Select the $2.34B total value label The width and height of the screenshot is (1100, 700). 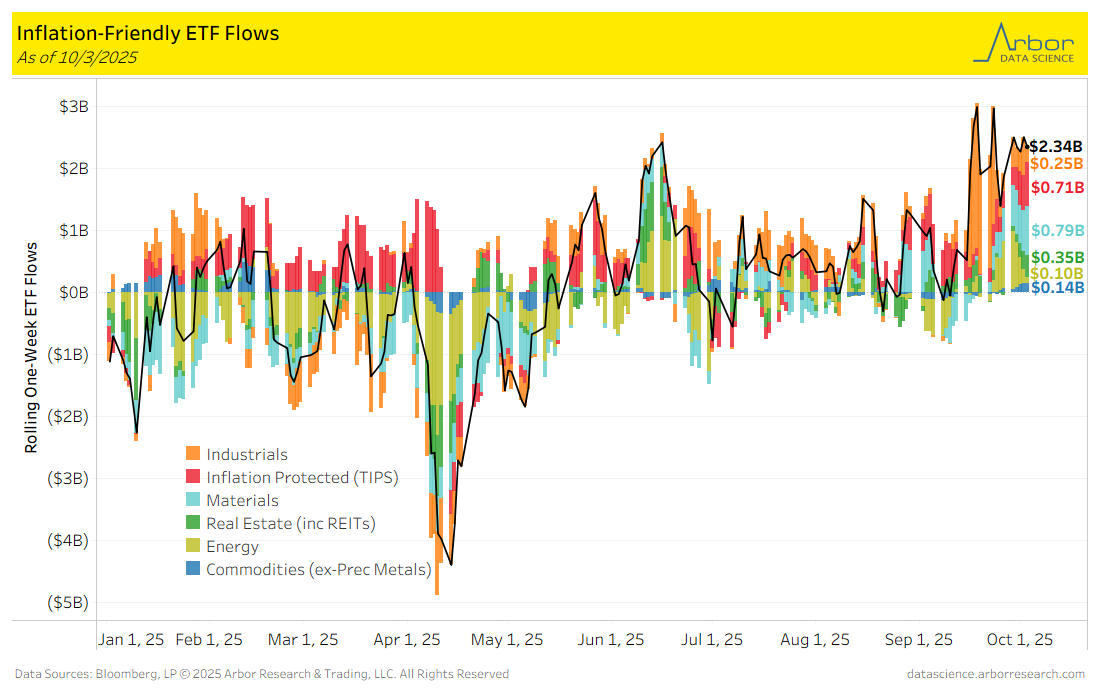click(x=1056, y=146)
